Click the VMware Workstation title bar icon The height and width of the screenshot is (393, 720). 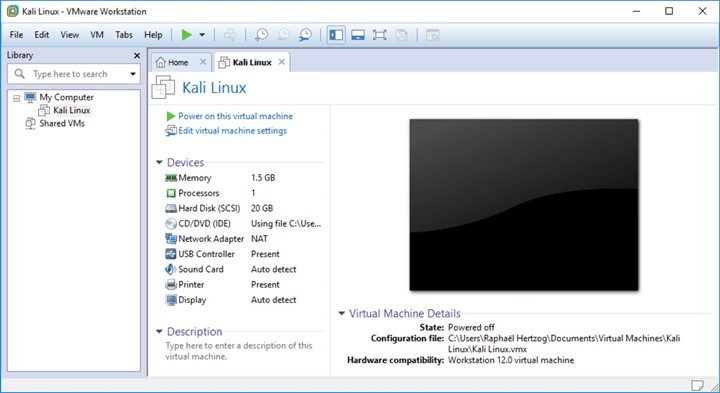pyautogui.click(x=12, y=11)
